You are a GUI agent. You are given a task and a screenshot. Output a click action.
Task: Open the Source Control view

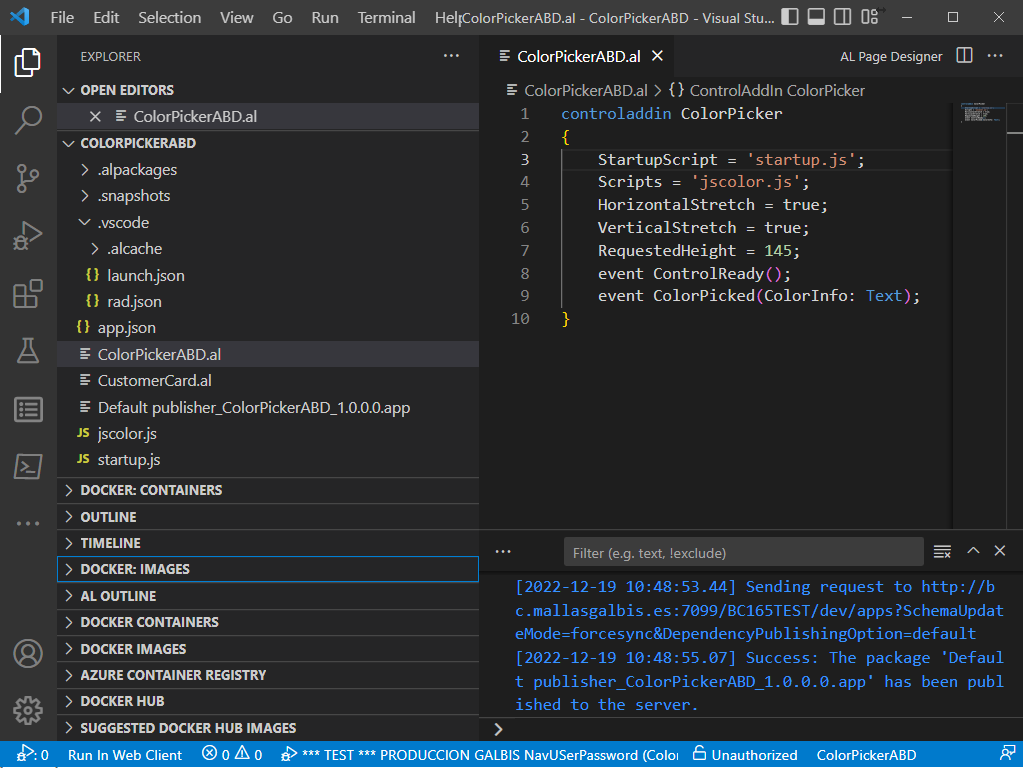click(27, 178)
